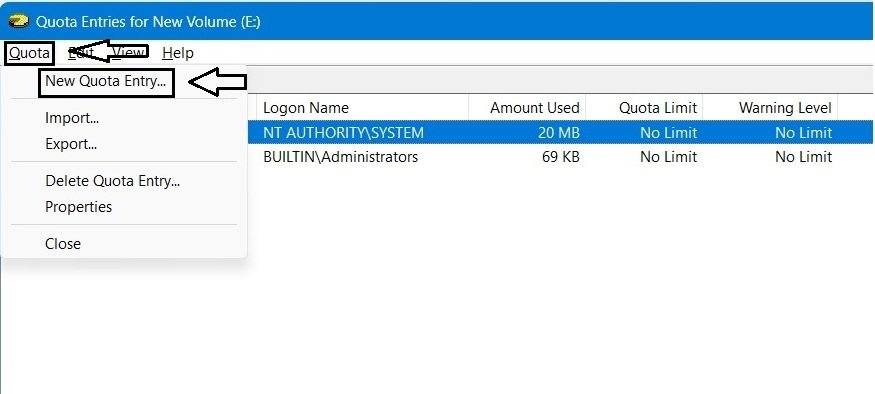Viewport: 875px width, 394px height.
Task: Select Import from Quota menu
Action: click(72, 118)
